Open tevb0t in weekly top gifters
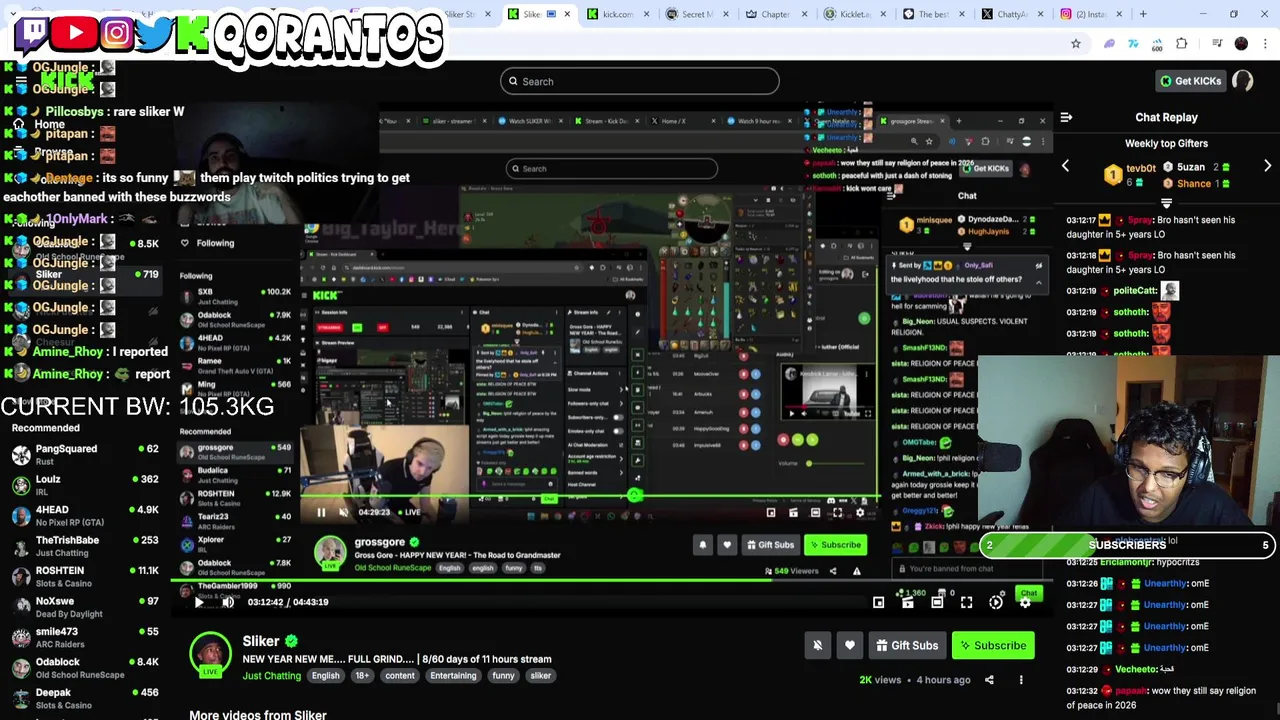 [1141, 168]
